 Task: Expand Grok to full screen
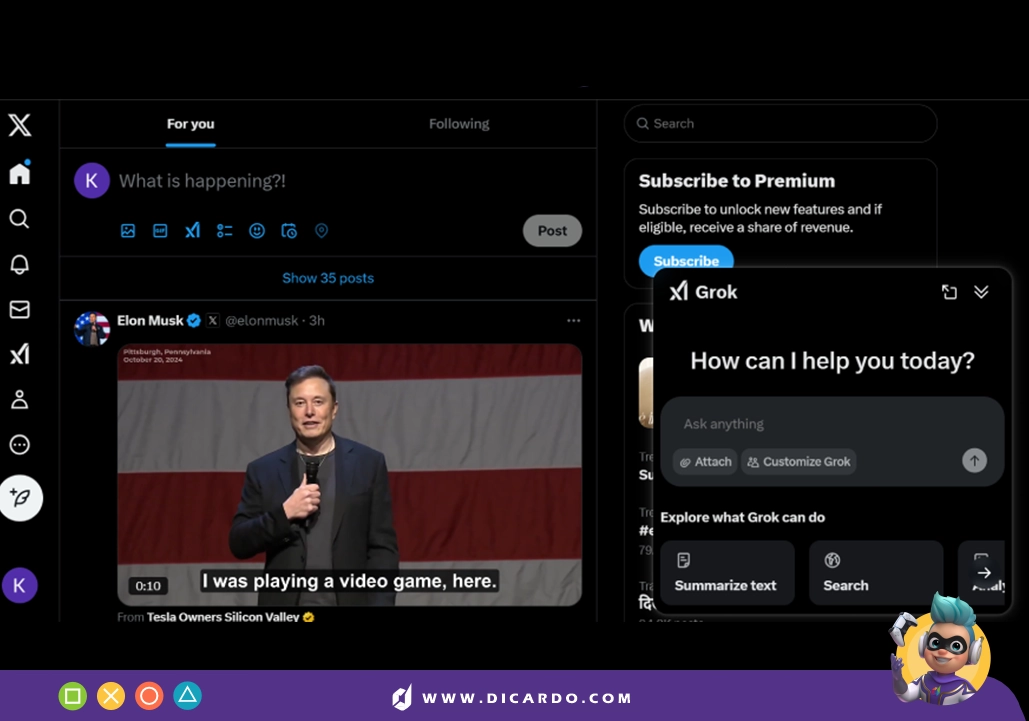coord(949,292)
